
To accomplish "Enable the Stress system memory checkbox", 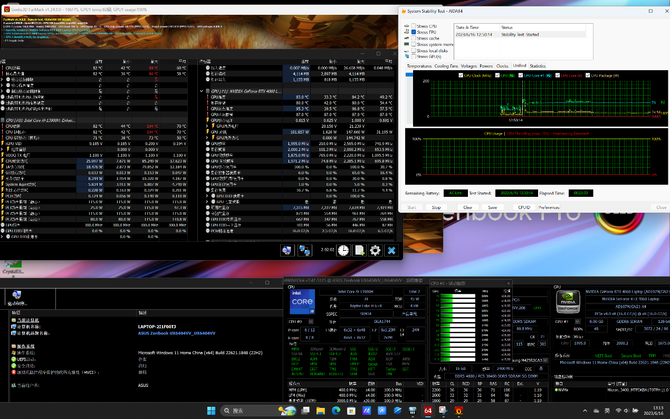I will tap(413, 44).
